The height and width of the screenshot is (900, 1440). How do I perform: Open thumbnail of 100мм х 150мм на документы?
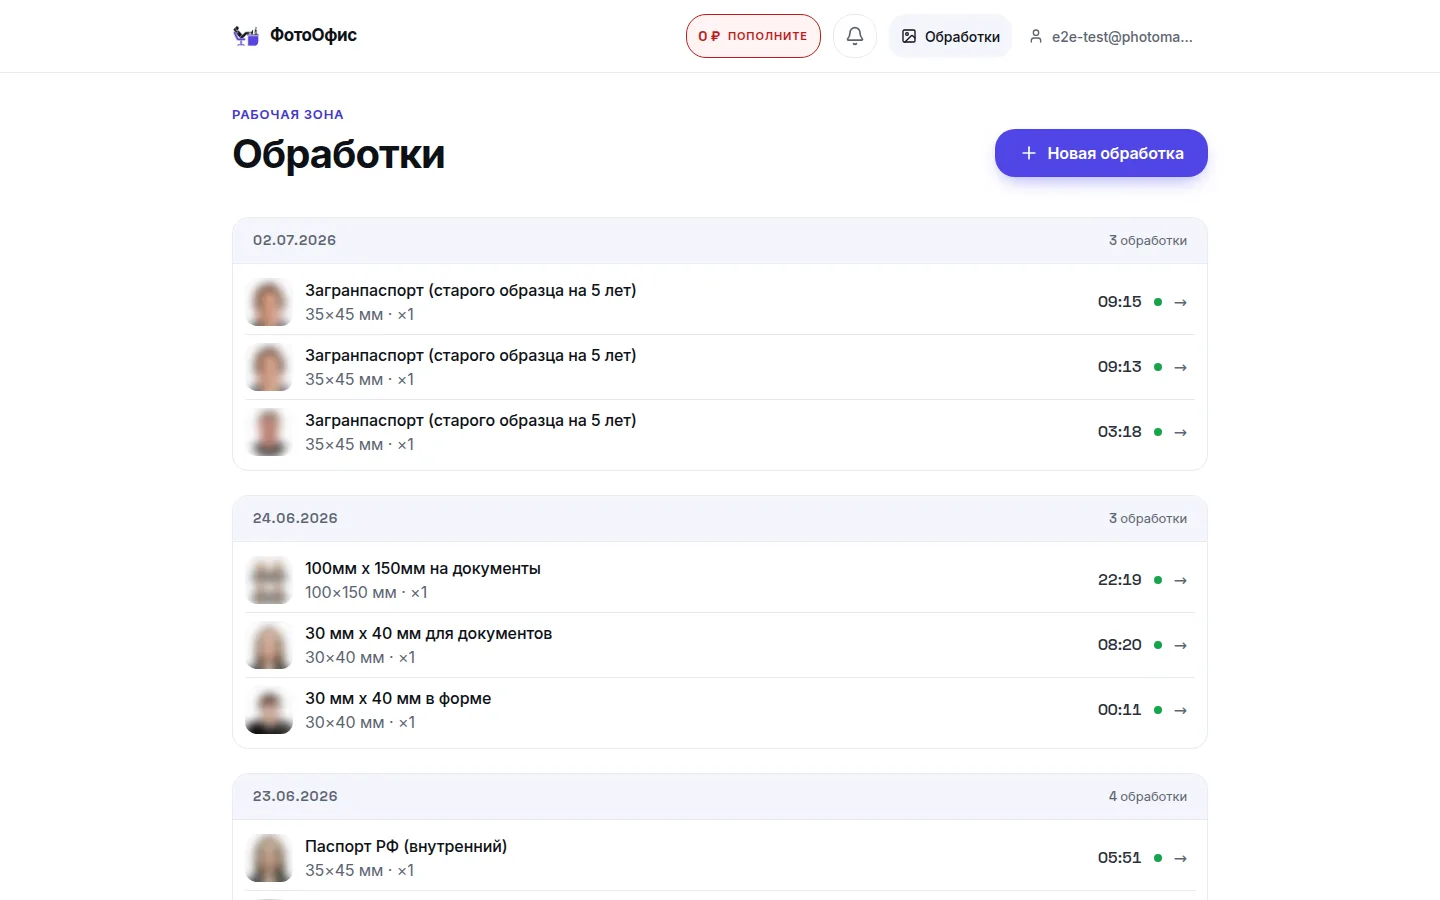pos(269,580)
